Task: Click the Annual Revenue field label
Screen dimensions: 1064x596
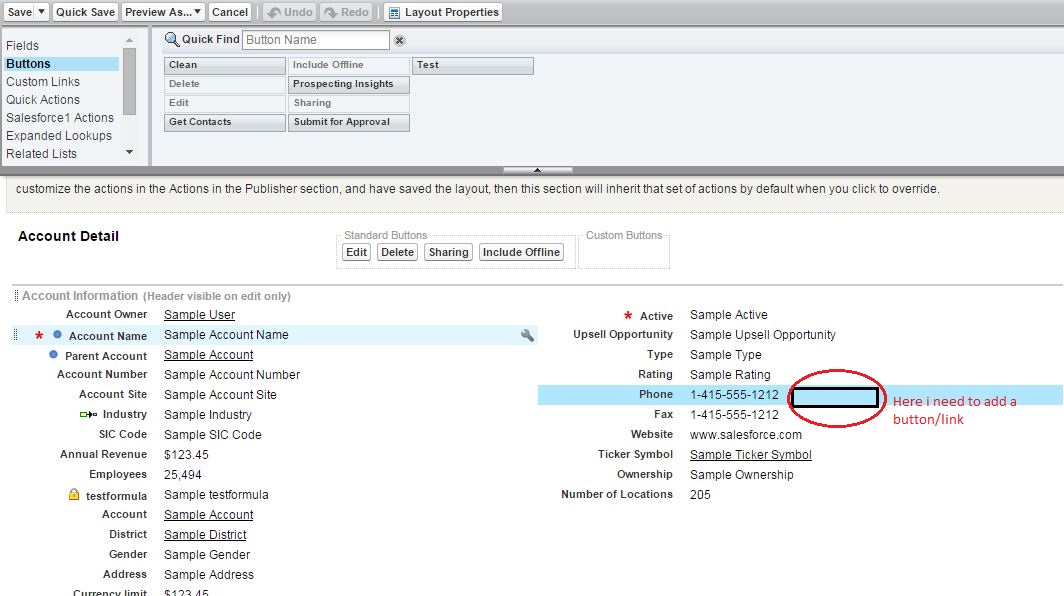Action: click(x=103, y=454)
